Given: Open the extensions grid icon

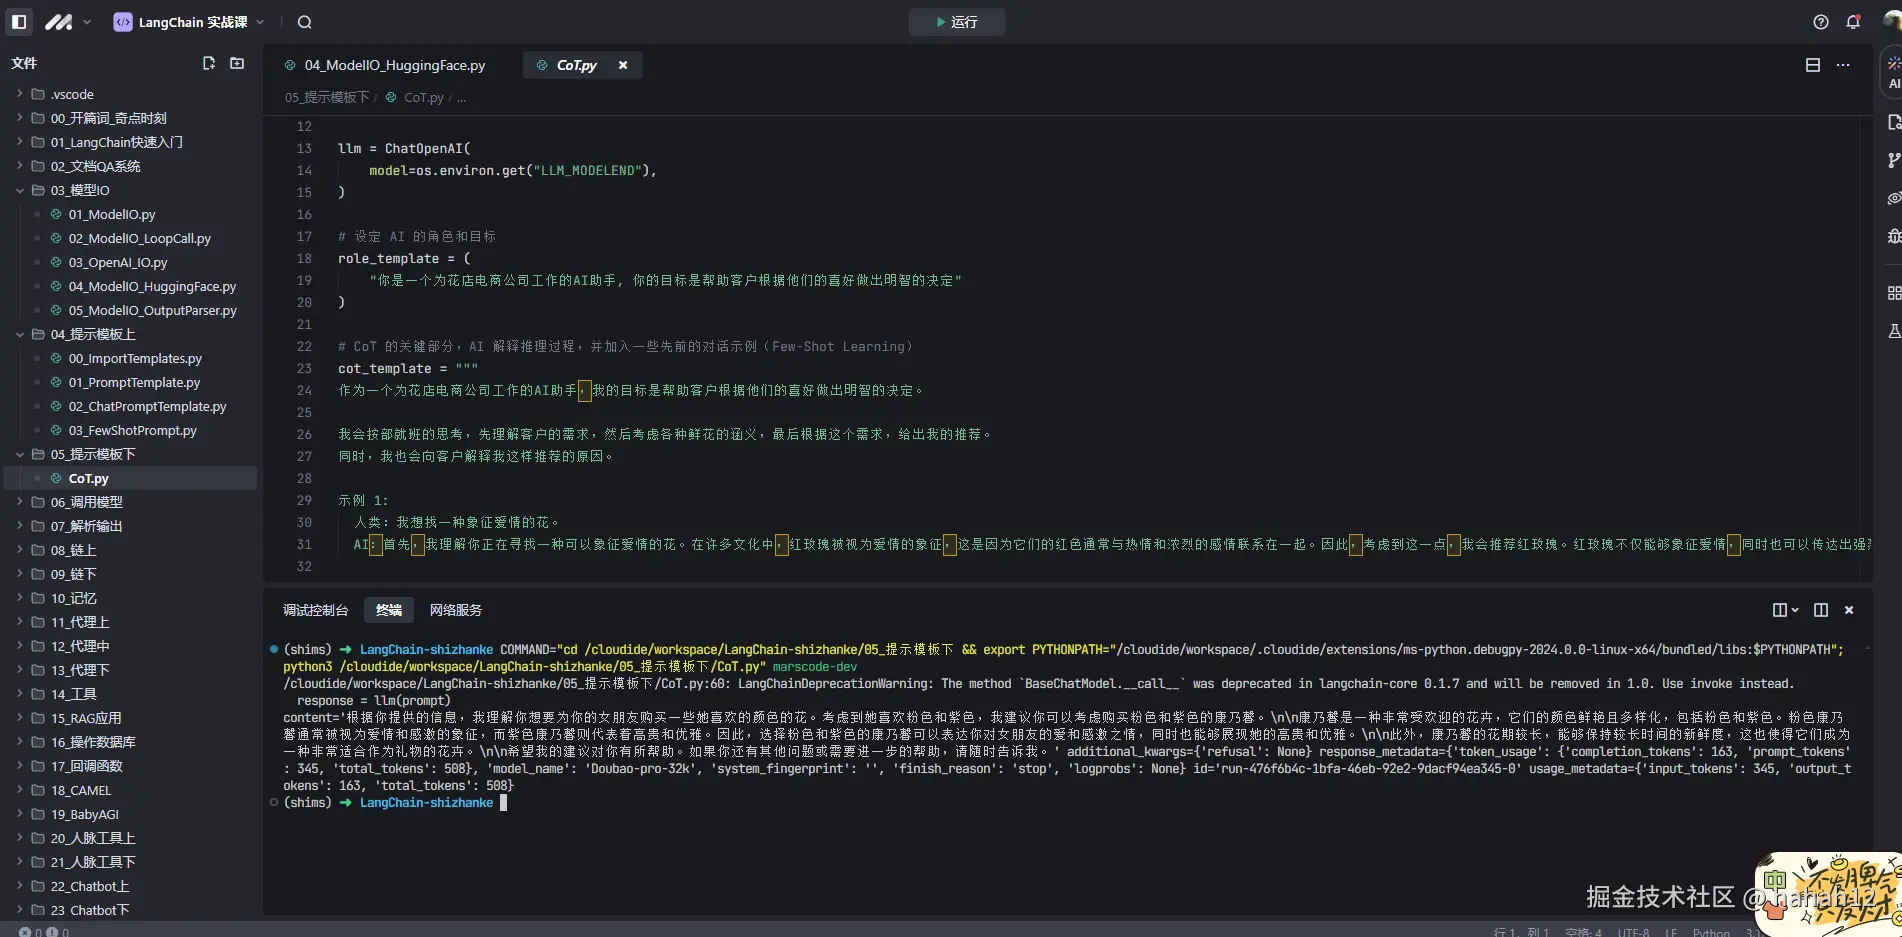Looking at the screenshot, I should pyautogui.click(x=1893, y=293).
